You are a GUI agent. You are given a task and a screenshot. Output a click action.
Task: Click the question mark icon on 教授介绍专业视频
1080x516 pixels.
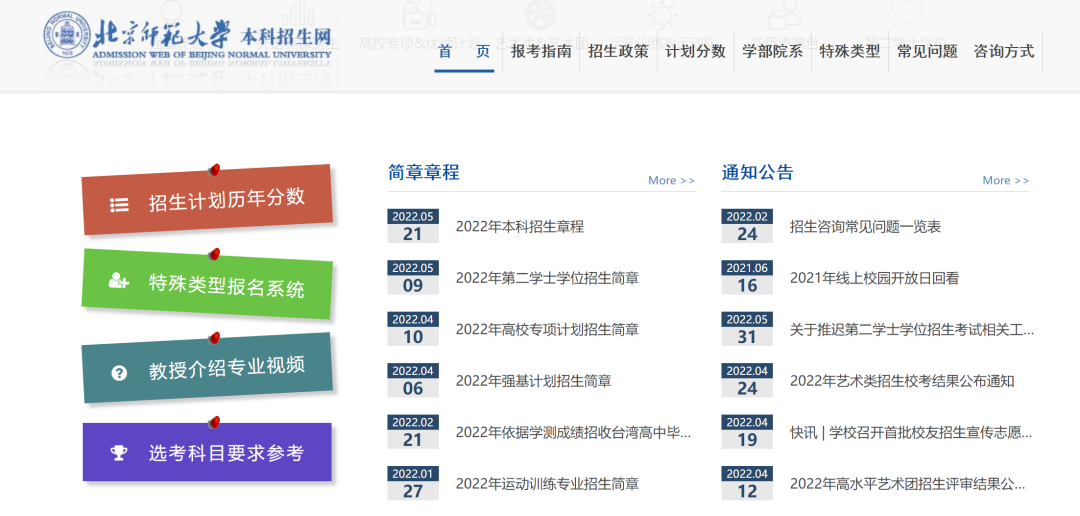tap(119, 373)
